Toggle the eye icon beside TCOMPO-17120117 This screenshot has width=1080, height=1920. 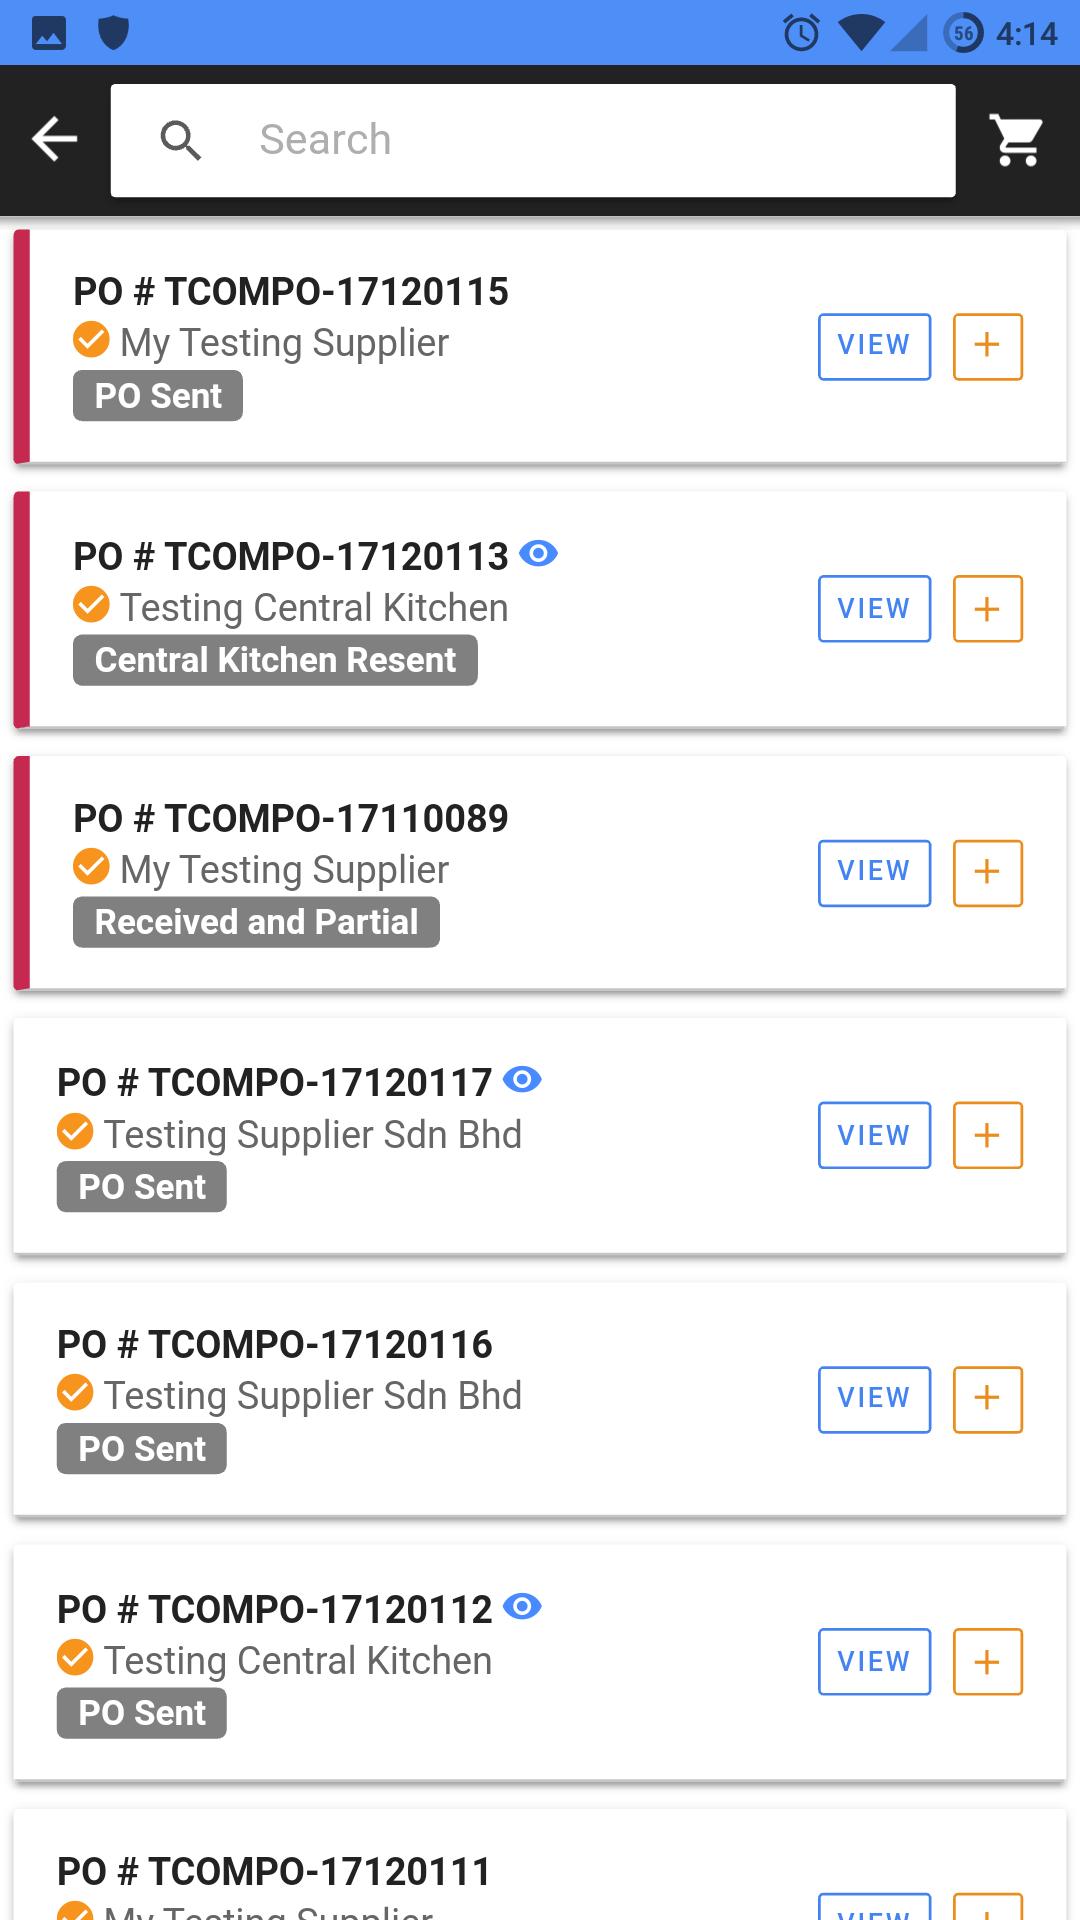tap(522, 1080)
